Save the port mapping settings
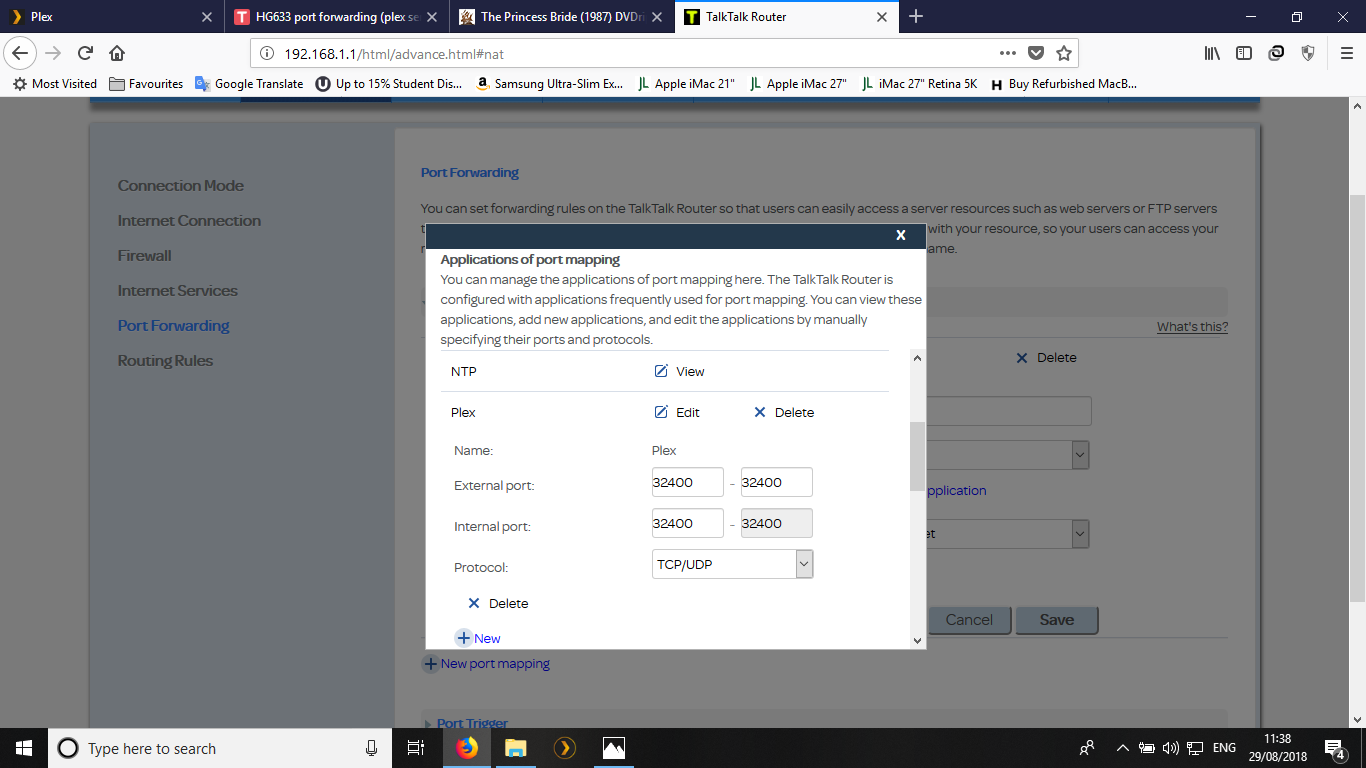This screenshot has height=768, width=1366. tap(1056, 619)
